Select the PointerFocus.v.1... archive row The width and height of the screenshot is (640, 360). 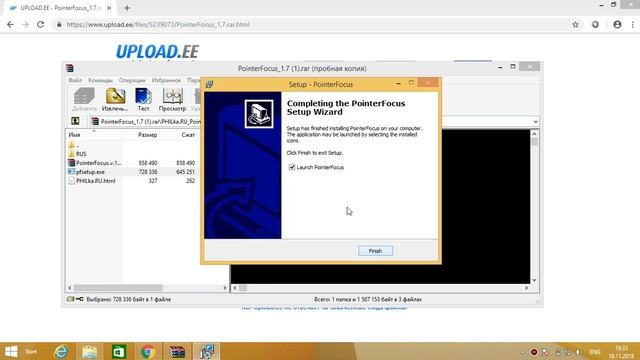[133, 163]
